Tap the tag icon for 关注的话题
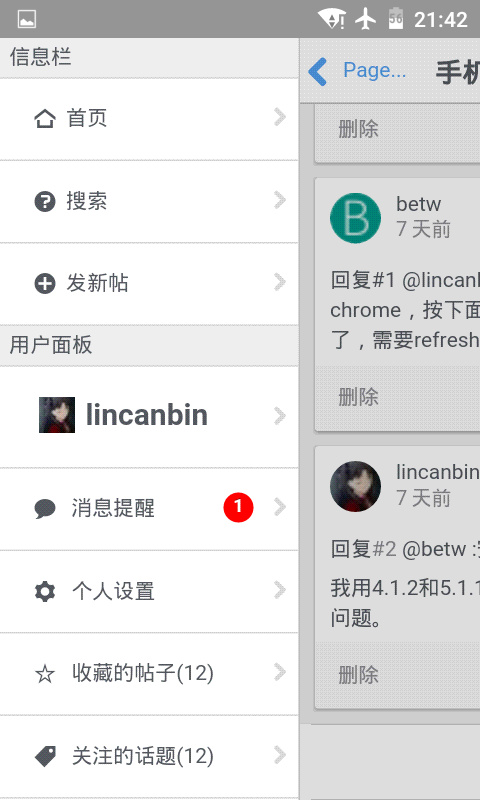This screenshot has width=480, height=800. pos(45,756)
